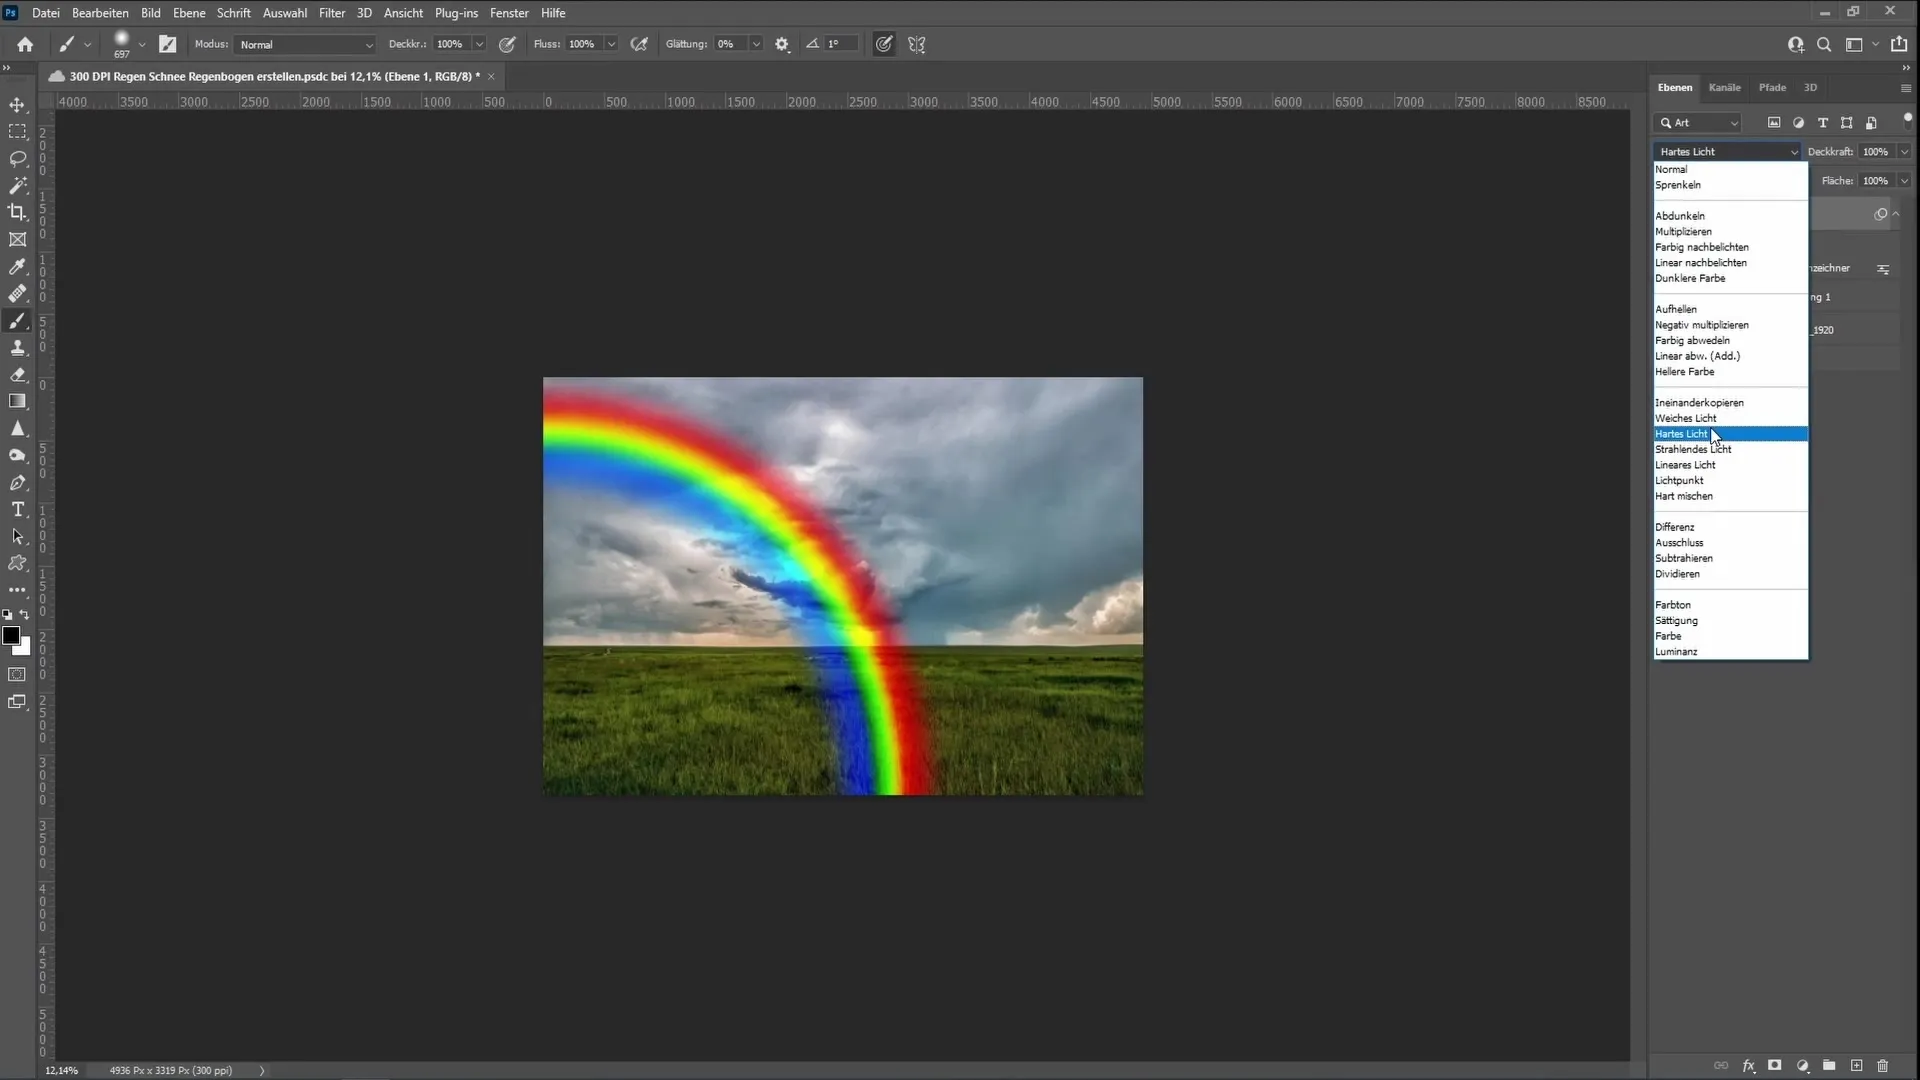Open the Ebene menu
This screenshot has height=1080, width=1920.
(x=189, y=13)
